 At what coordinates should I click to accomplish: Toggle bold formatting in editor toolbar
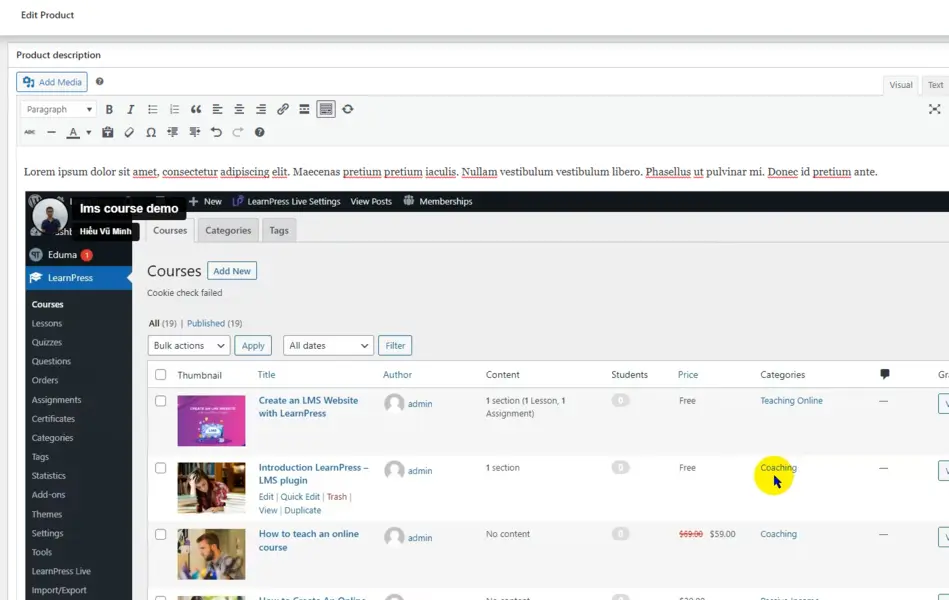pyautogui.click(x=109, y=109)
